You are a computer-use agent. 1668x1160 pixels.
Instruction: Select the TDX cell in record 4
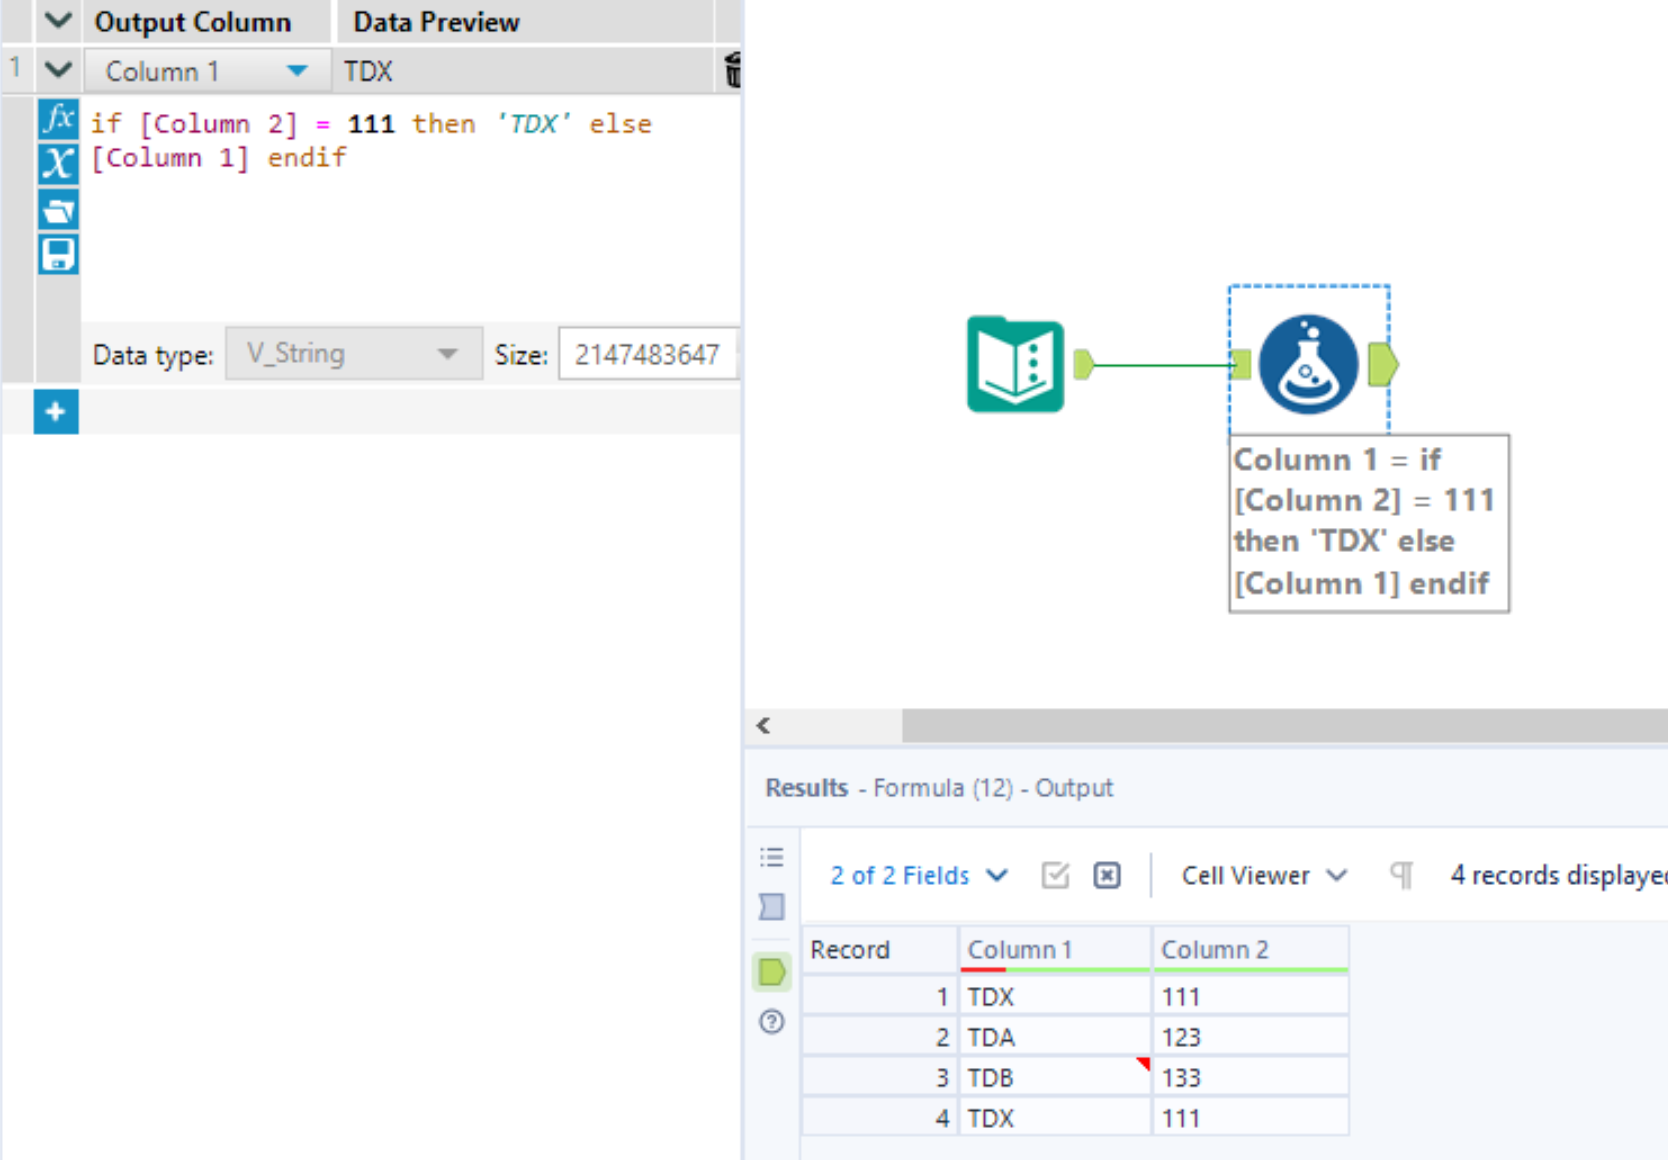[x=1055, y=1118]
